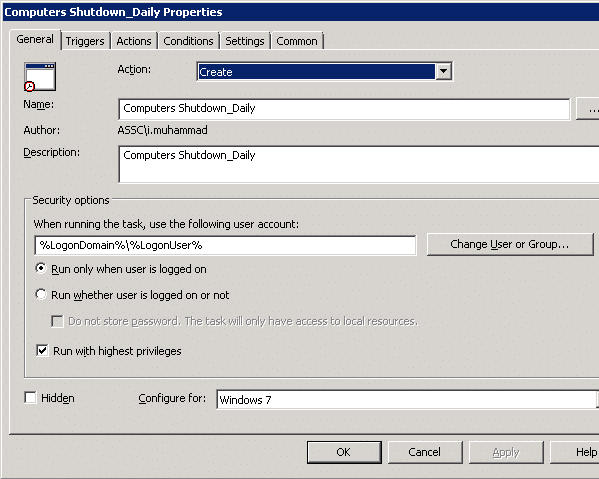
Task: Switch to the Common tab
Action: point(297,41)
